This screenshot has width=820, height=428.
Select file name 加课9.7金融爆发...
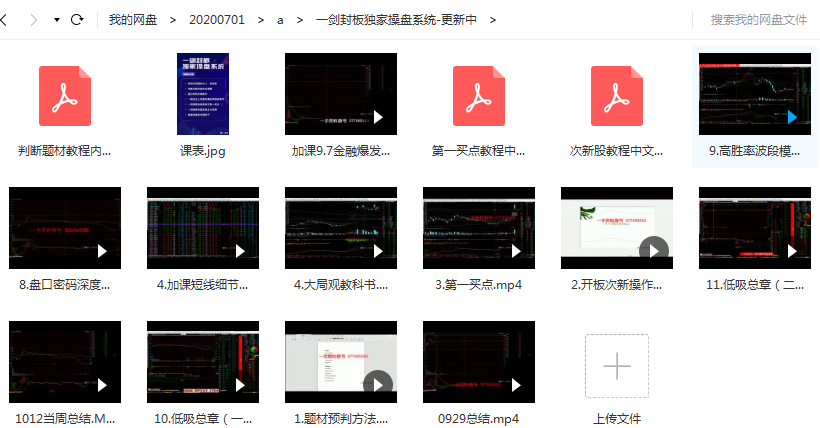(x=341, y=151)
